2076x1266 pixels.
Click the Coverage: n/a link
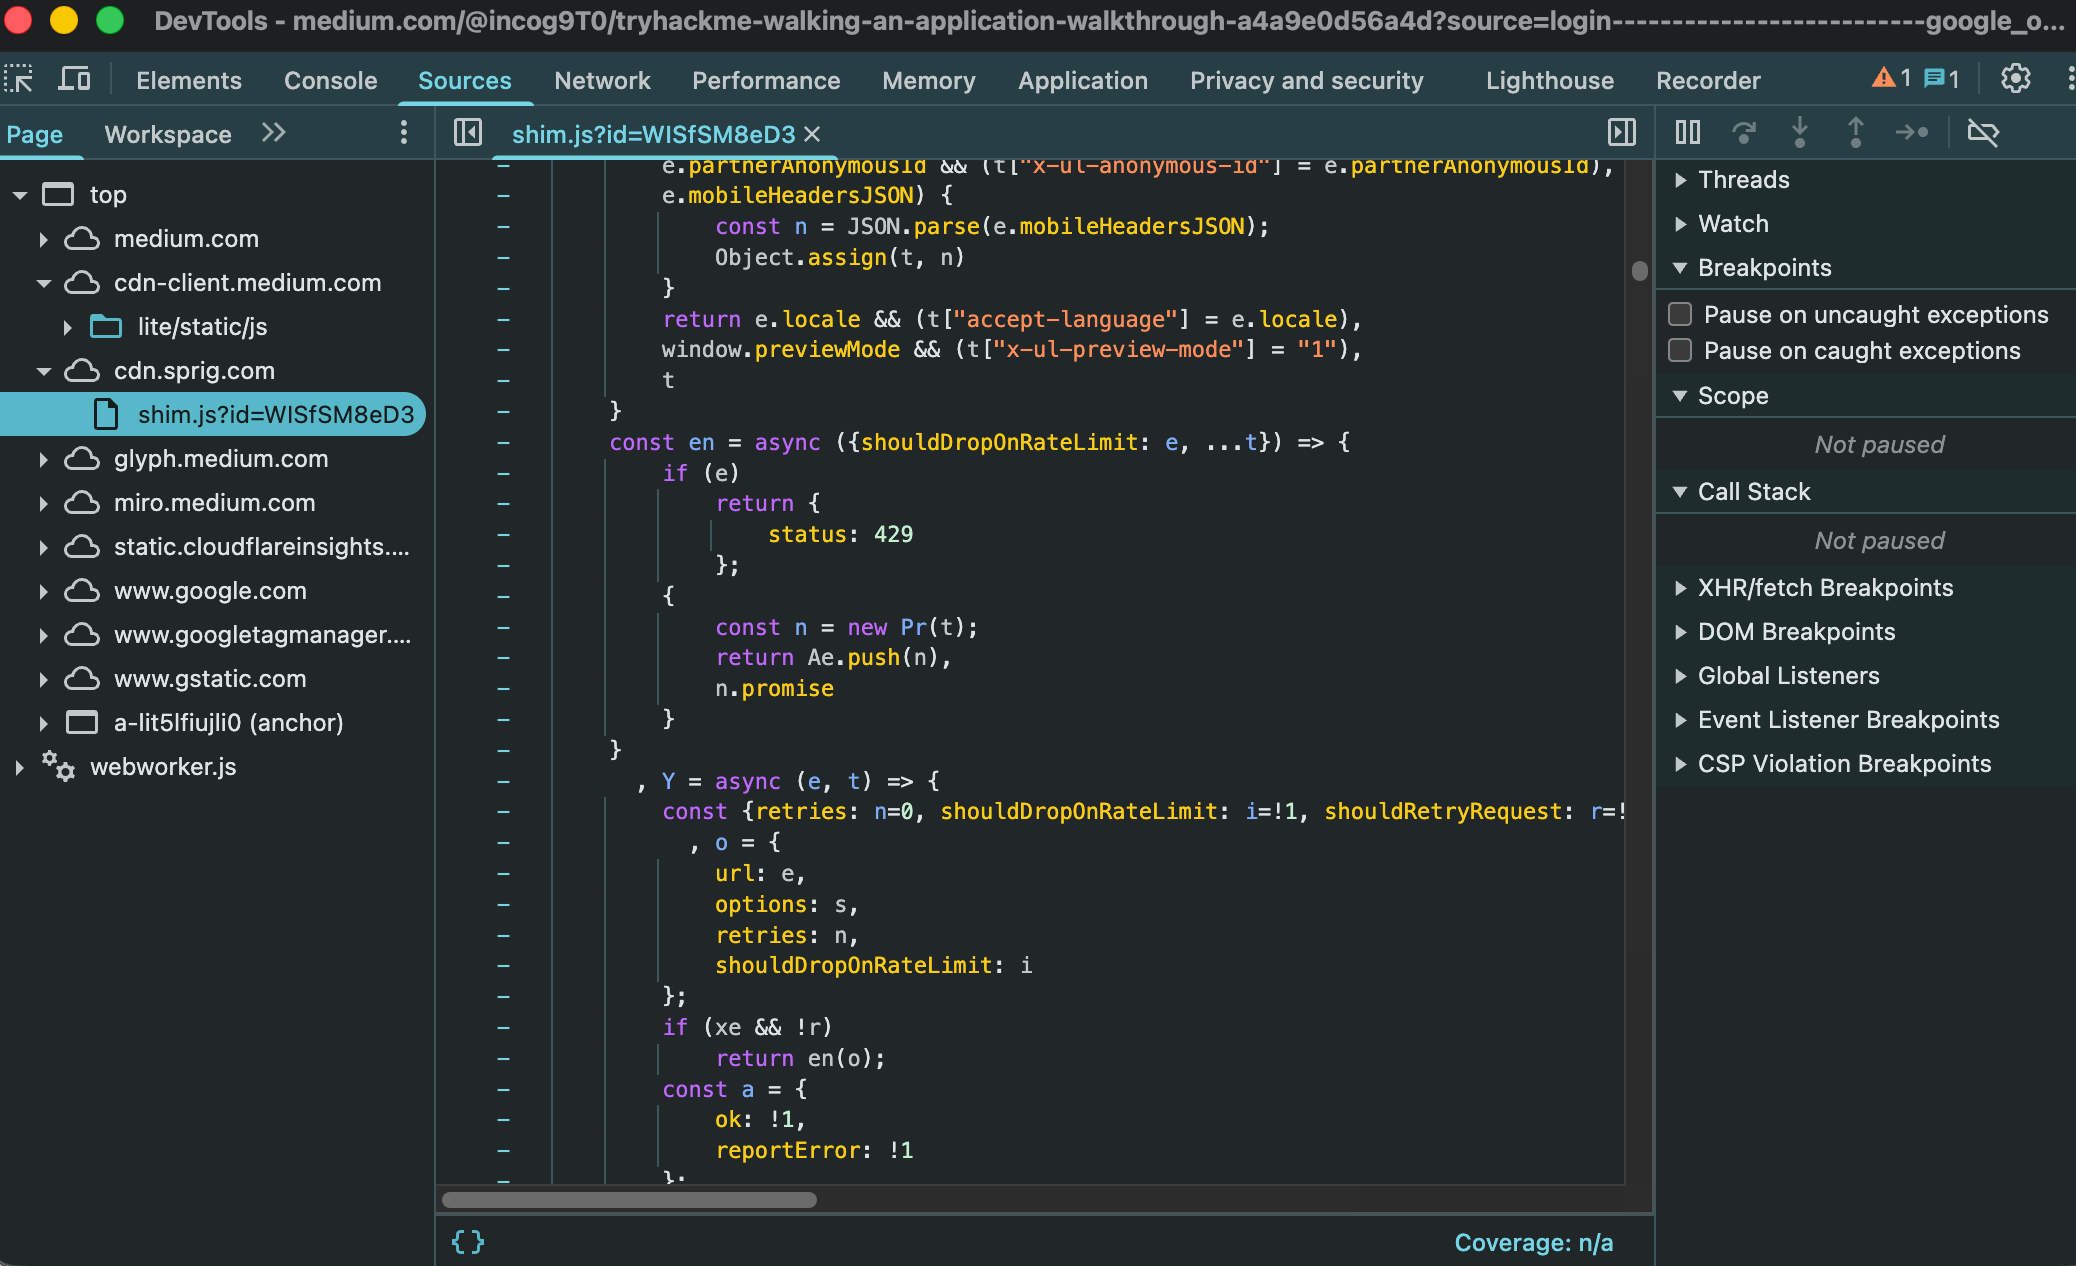click(x=1533, y=1242)
